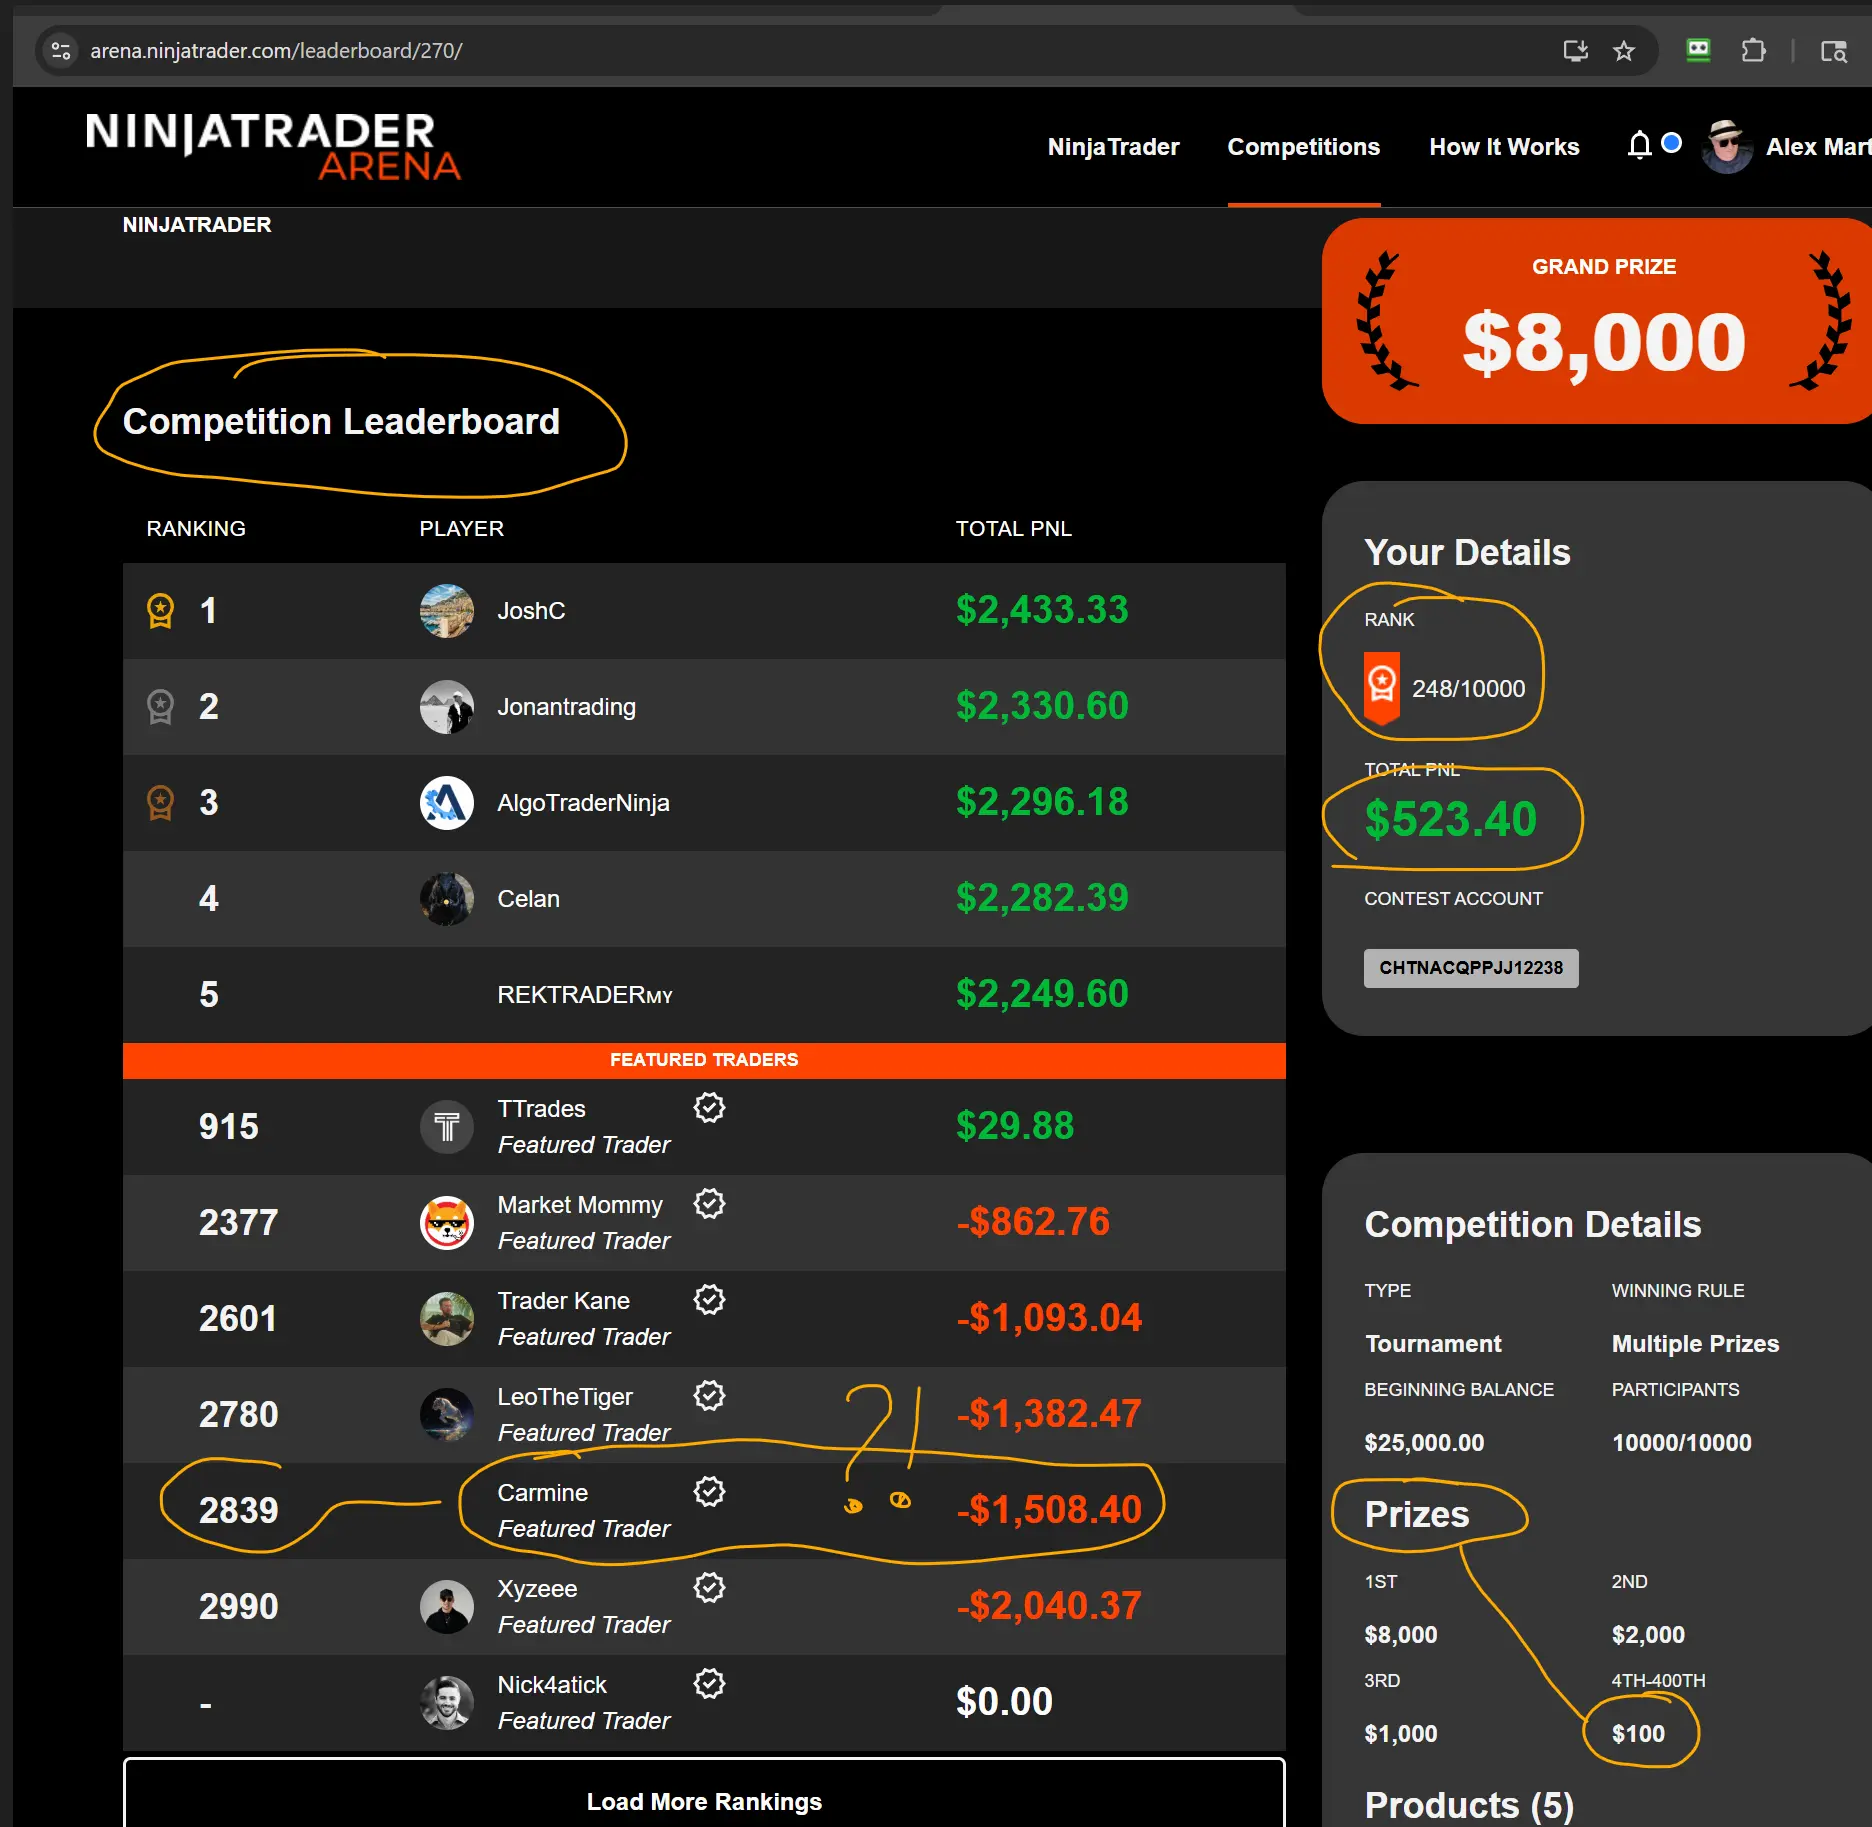Click the REKTRADERMY player name
The width and height of the screenshot is (1872, 1827).
[x=585, y=995]
